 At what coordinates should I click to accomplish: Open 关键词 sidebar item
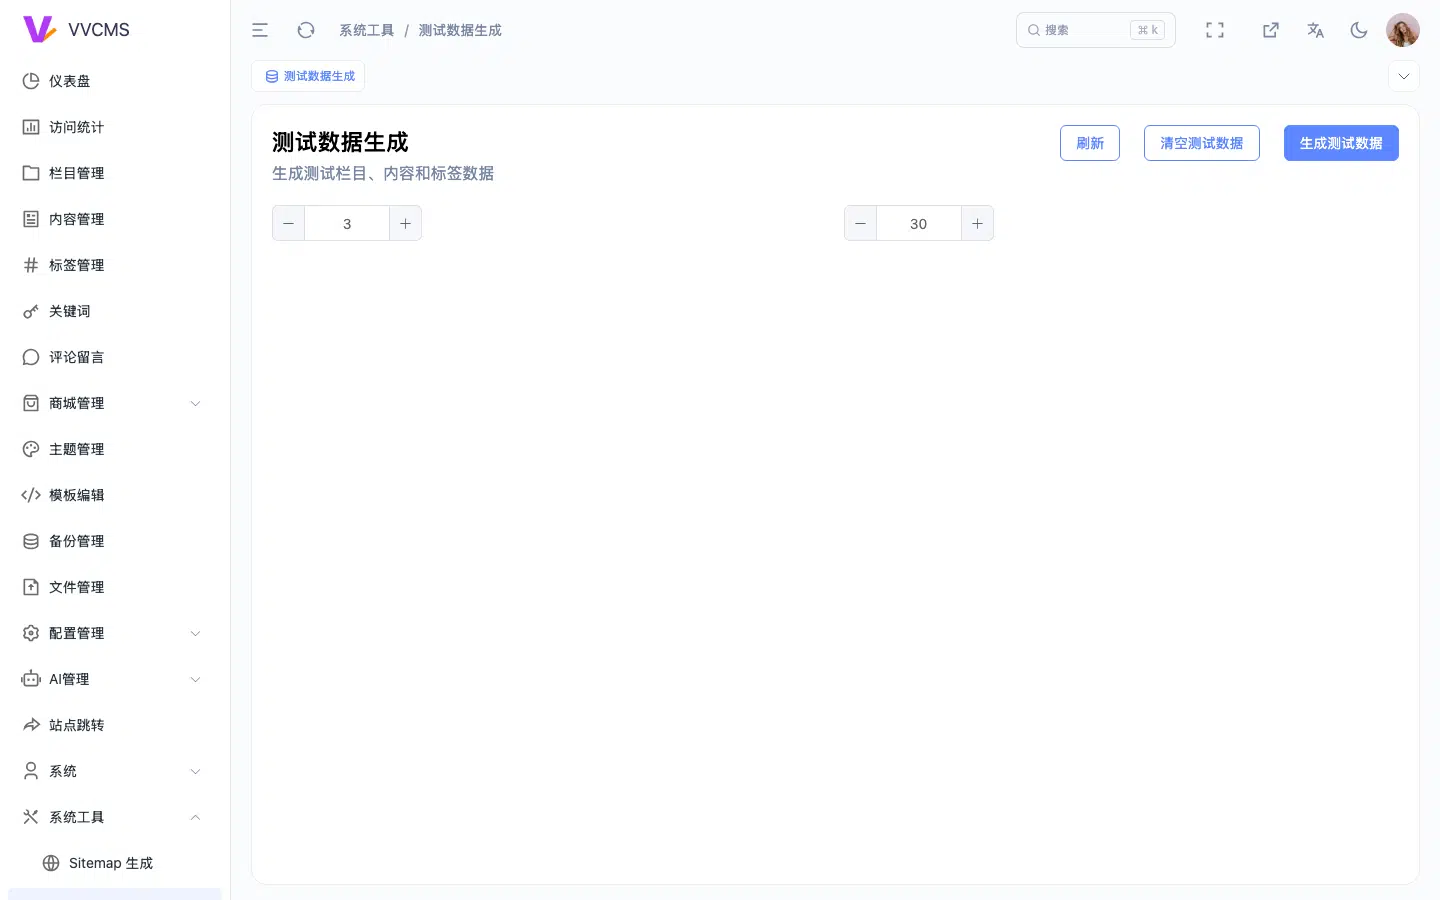click(x=115, y=311)
